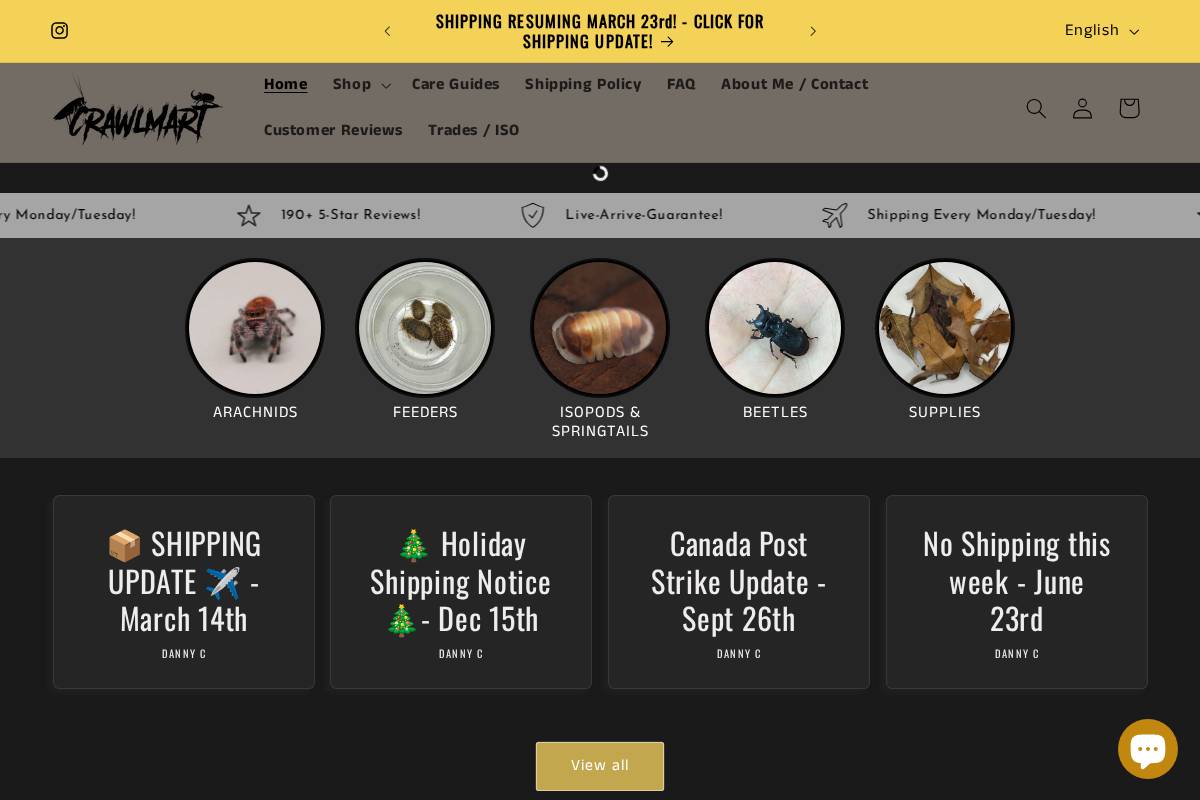This screenshot has width=1200, height=800.
Task: Click the Crawlmart logo
Action: 137,111
